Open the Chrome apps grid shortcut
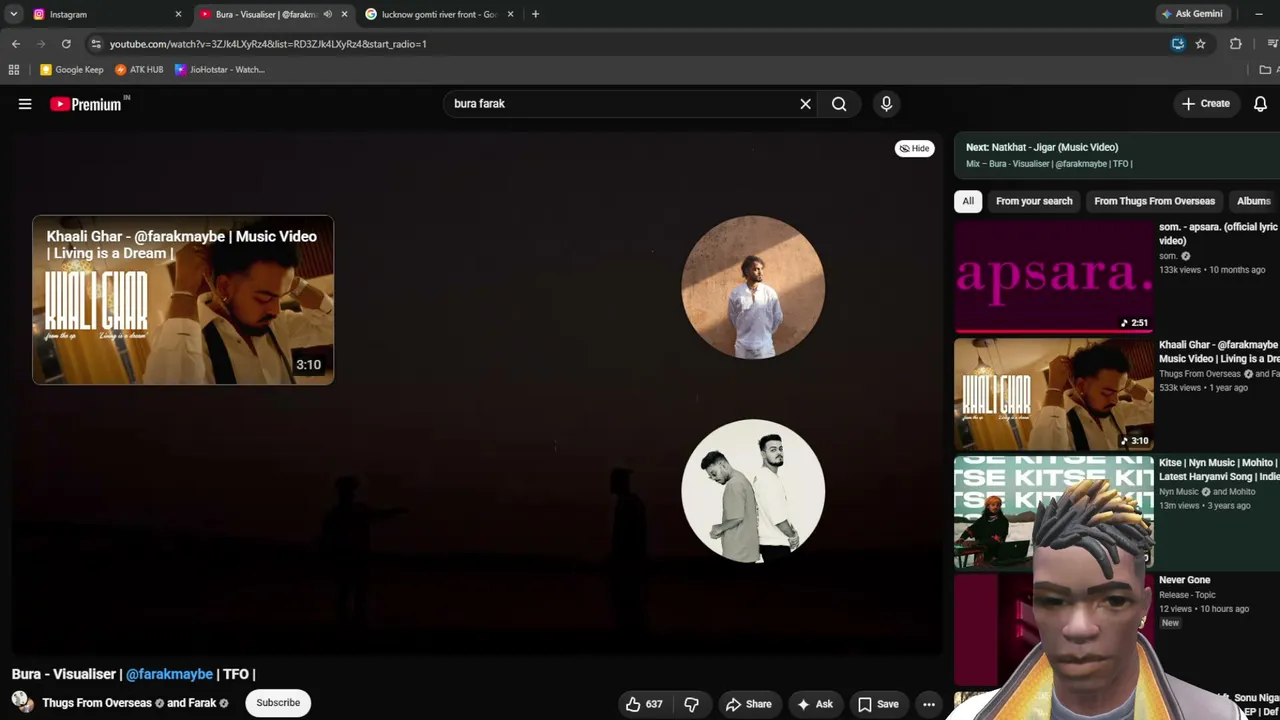The height and width of the screenshot is (720, 1280). [14, 70]
